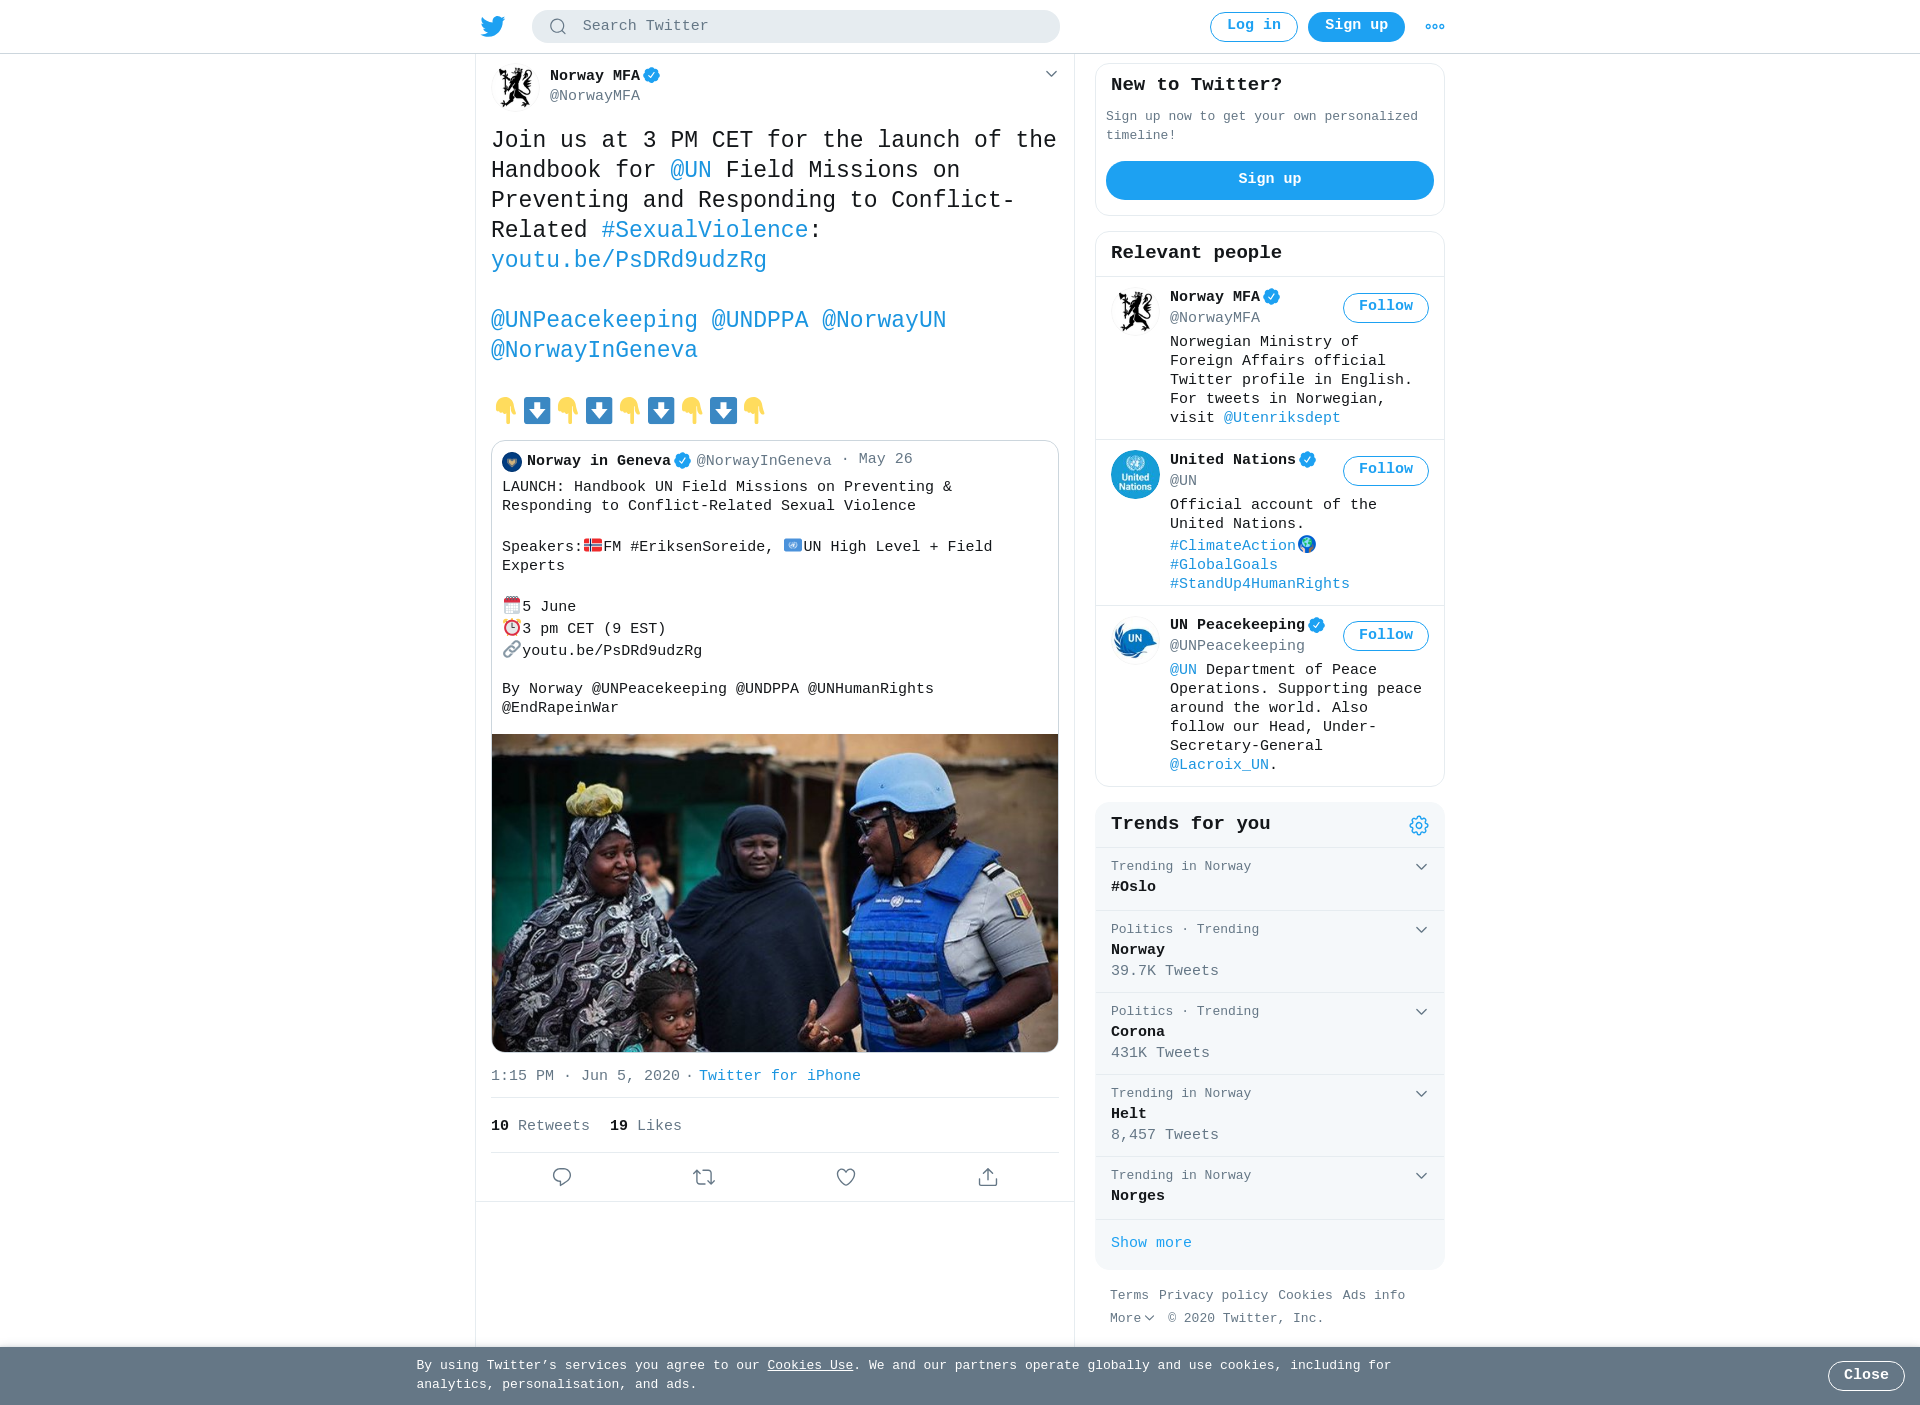Open the peacekeeper photo in quoted tweet
Screen dimensions: 1920x1405
pyautogui.click(x=775, y=893)
